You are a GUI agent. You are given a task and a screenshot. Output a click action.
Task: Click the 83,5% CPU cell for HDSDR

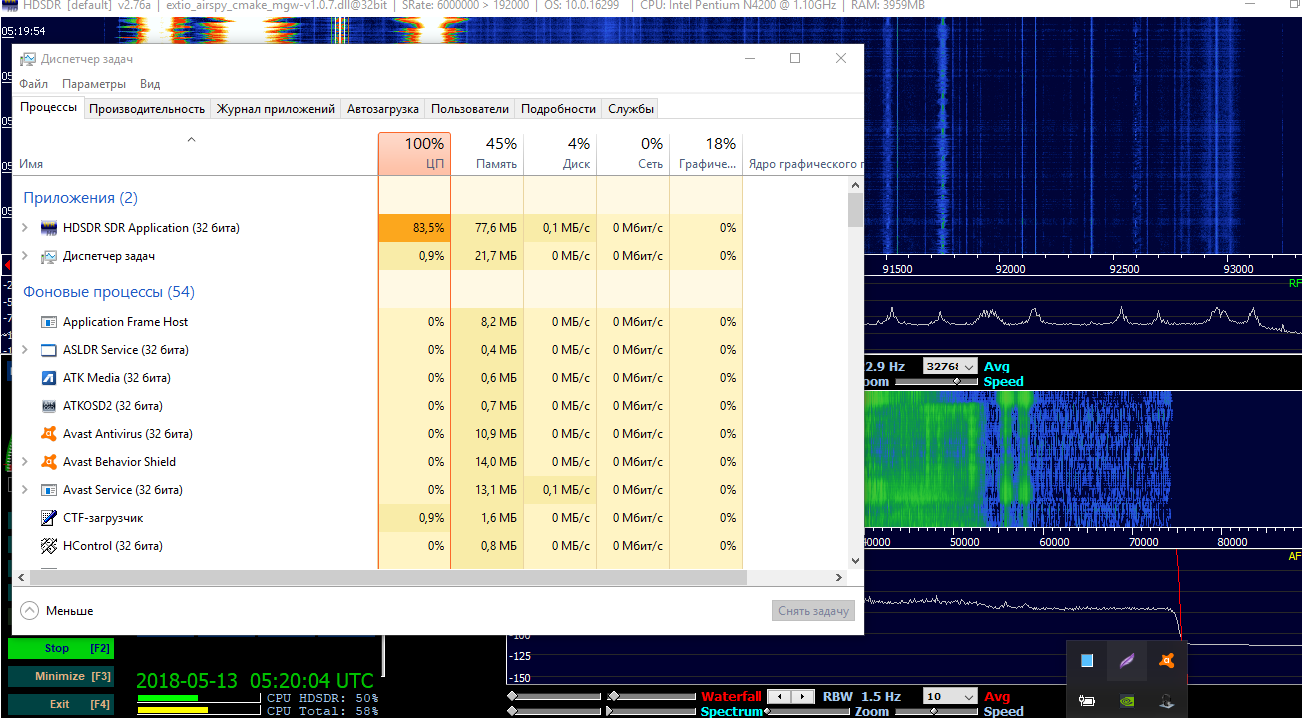[414, 228]
